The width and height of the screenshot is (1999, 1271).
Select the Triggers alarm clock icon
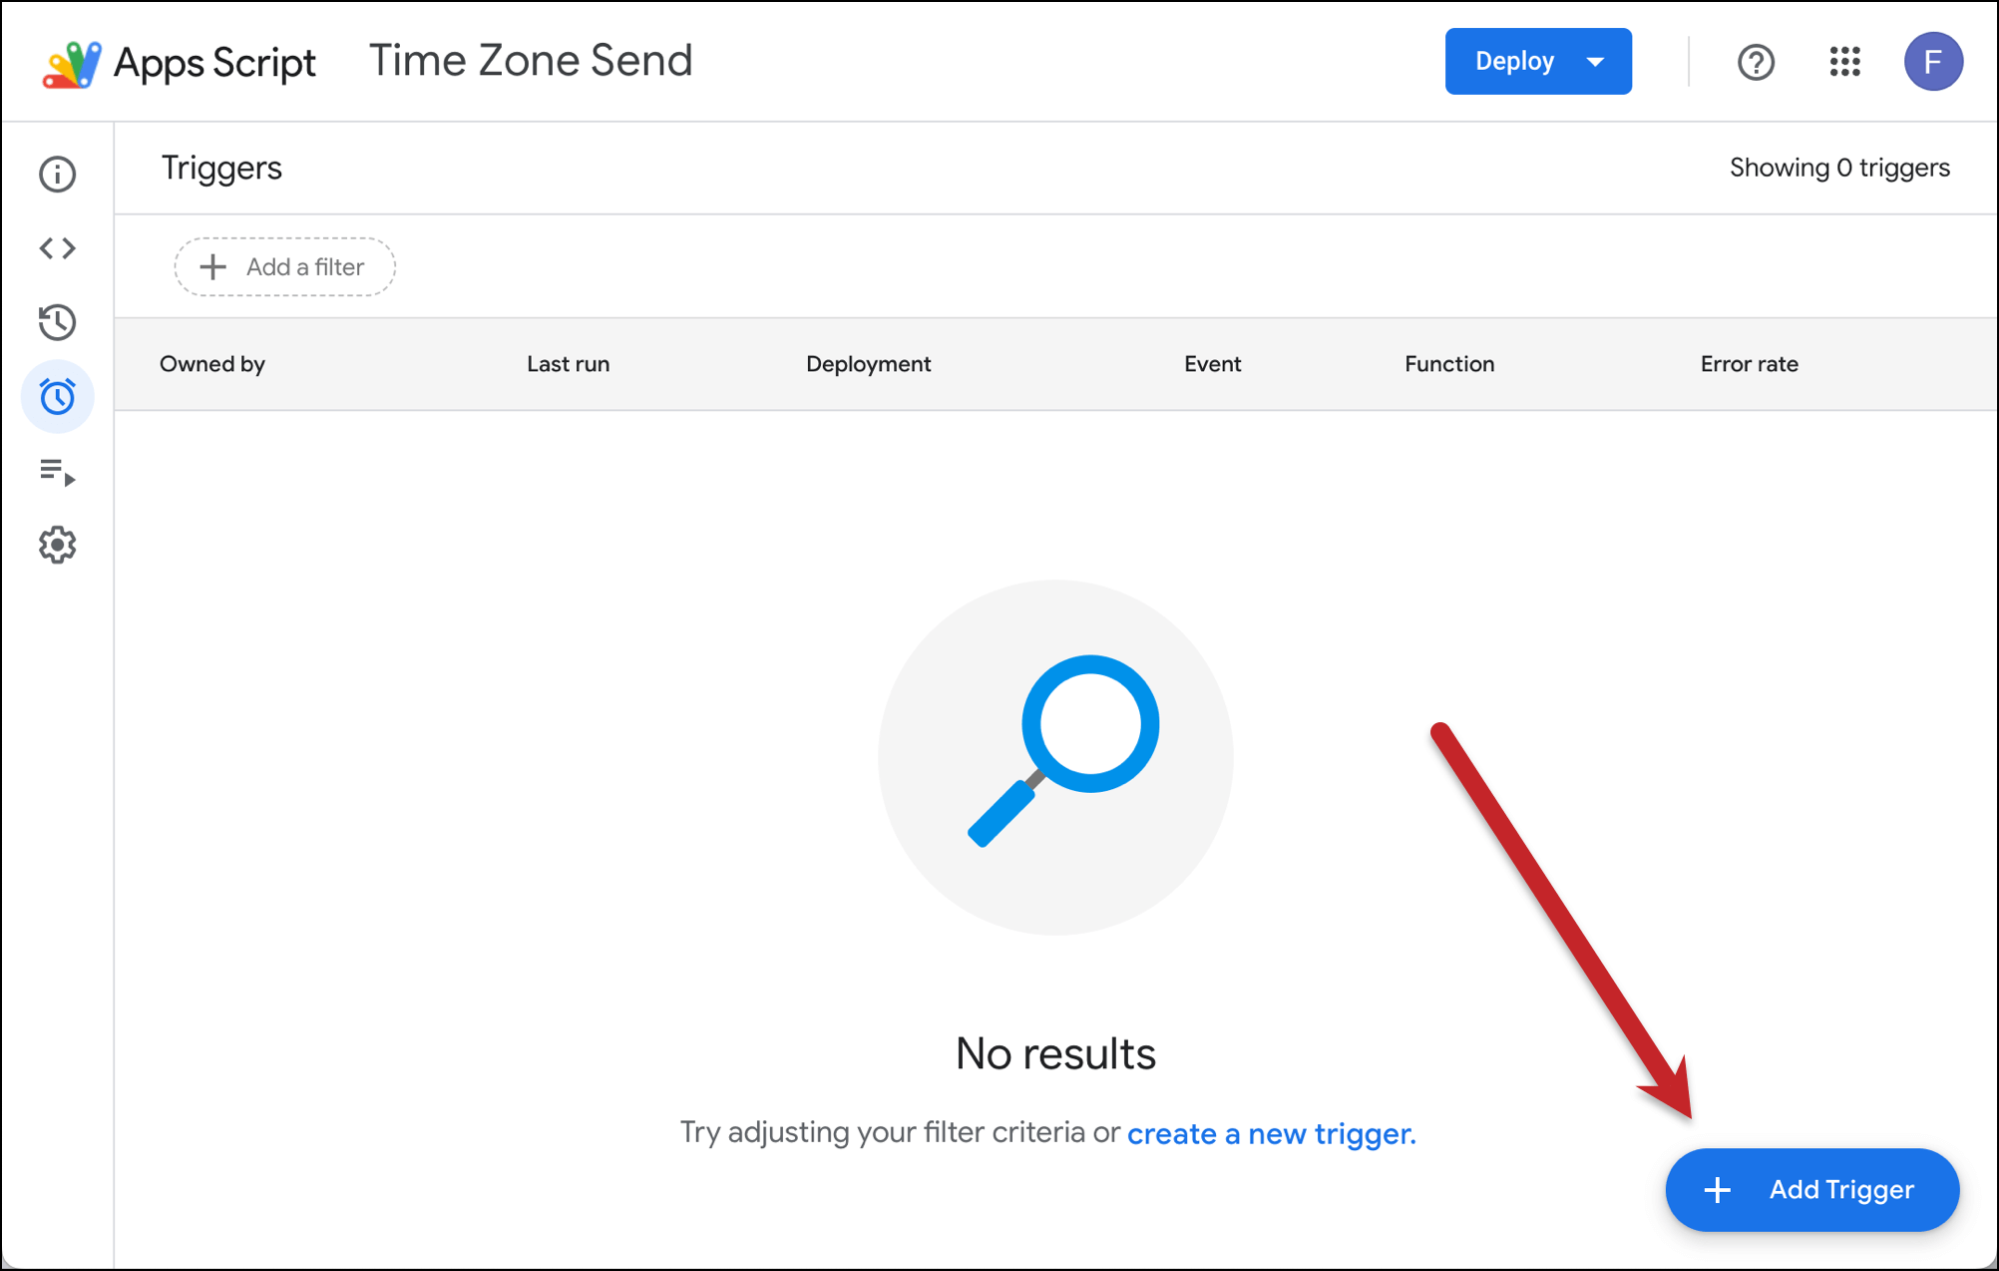[x=57, y=397]
